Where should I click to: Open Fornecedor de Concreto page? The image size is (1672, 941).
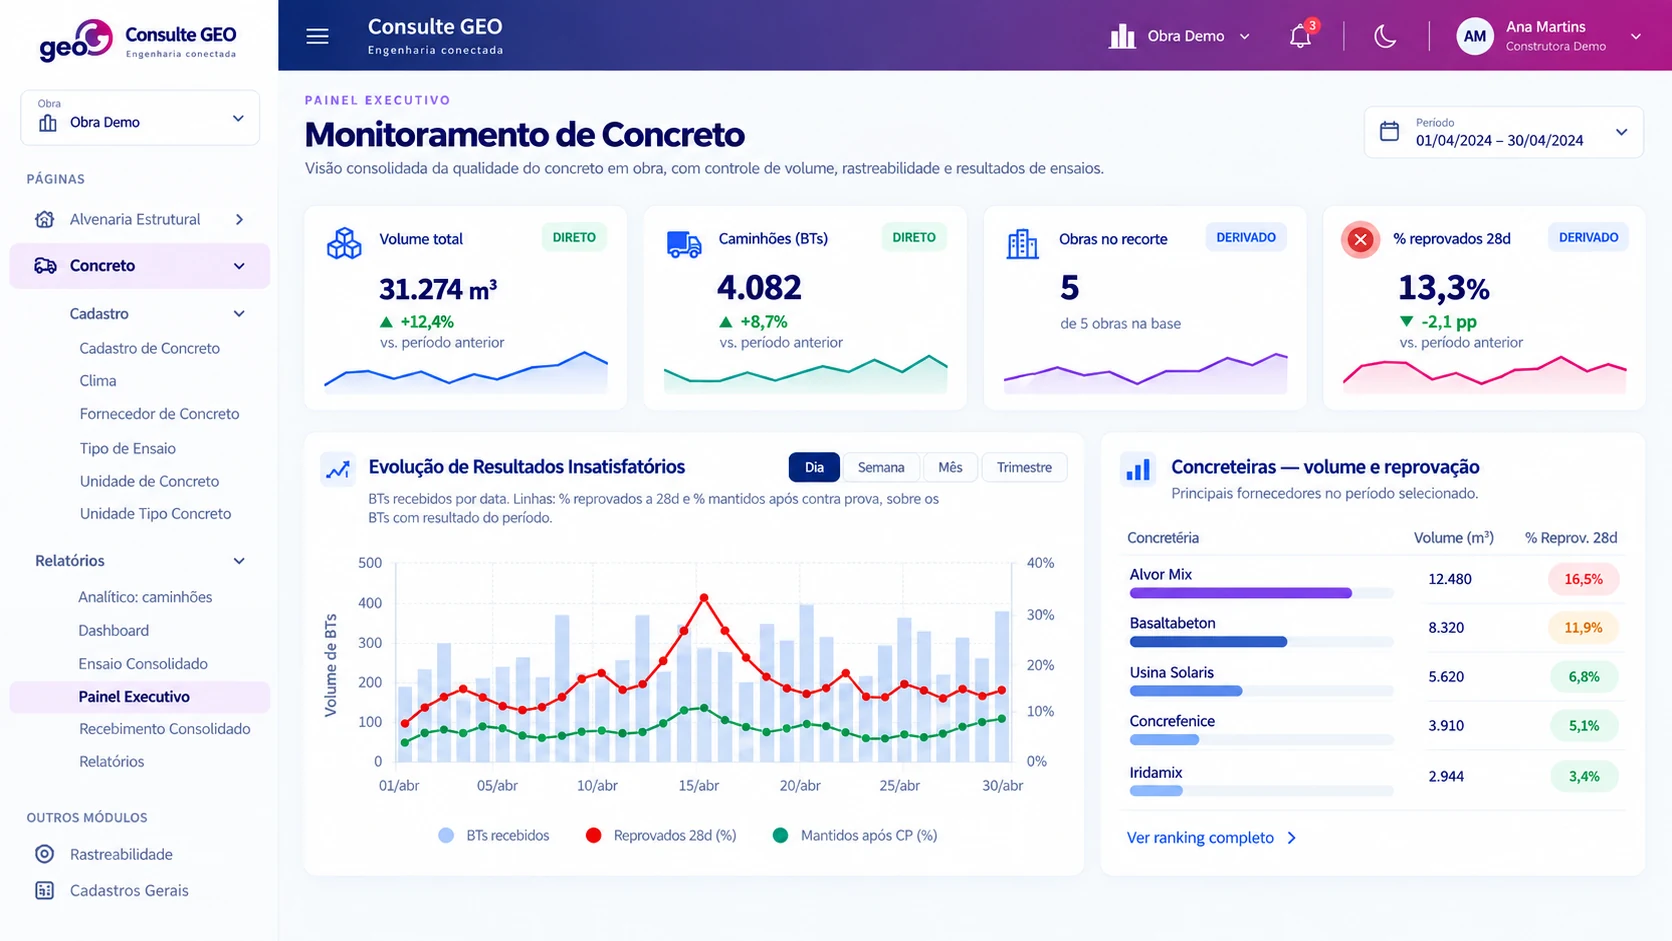tap(159, 414)
